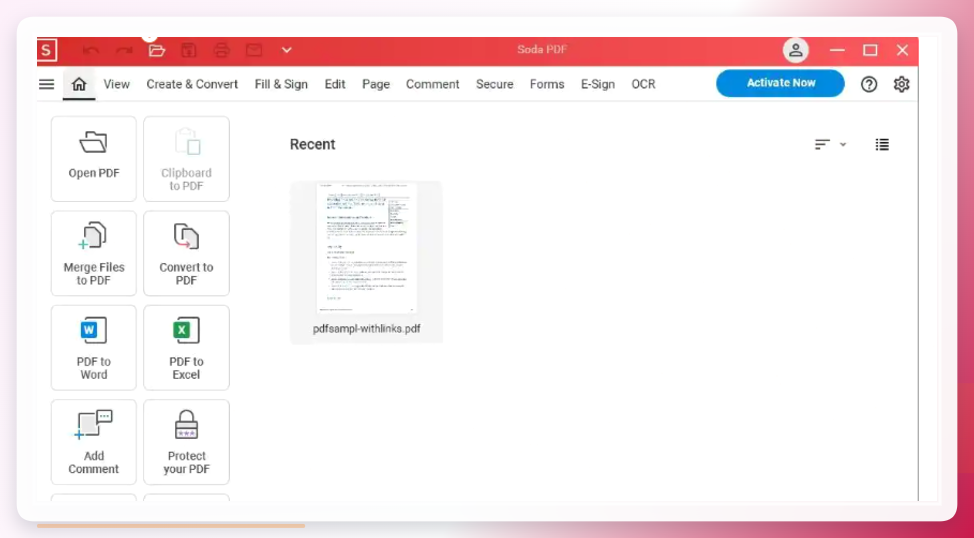Image resolution: width=974 pixels, height=538 pixels.
Task: Select the Page tab
Action: (376, 84)
